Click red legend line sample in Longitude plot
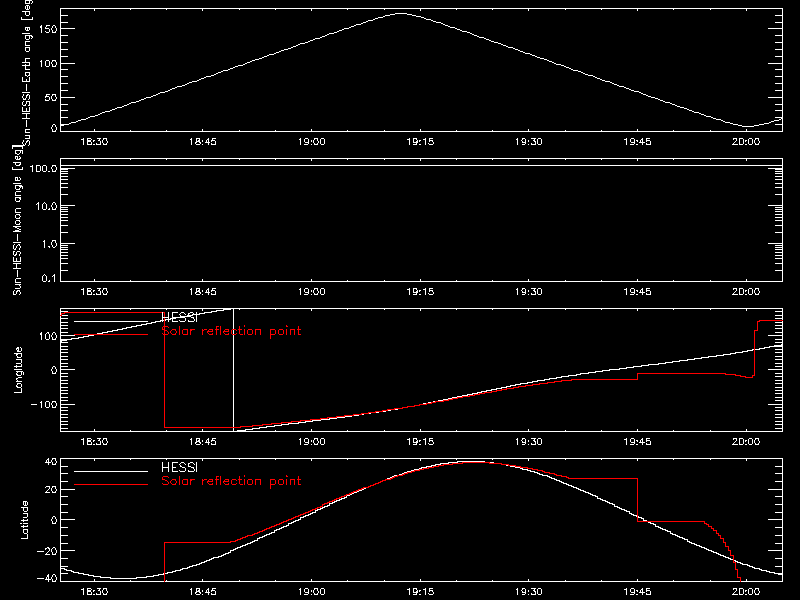This screenshot has width=800, height=600. click(111, 335)
